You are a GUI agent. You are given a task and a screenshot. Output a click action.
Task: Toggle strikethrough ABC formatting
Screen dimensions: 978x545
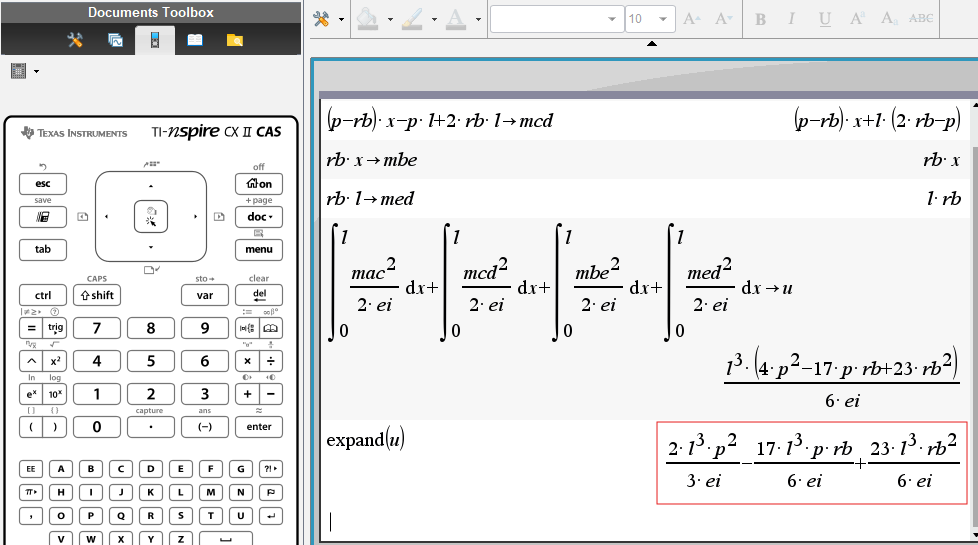click(x=921, y=19)
